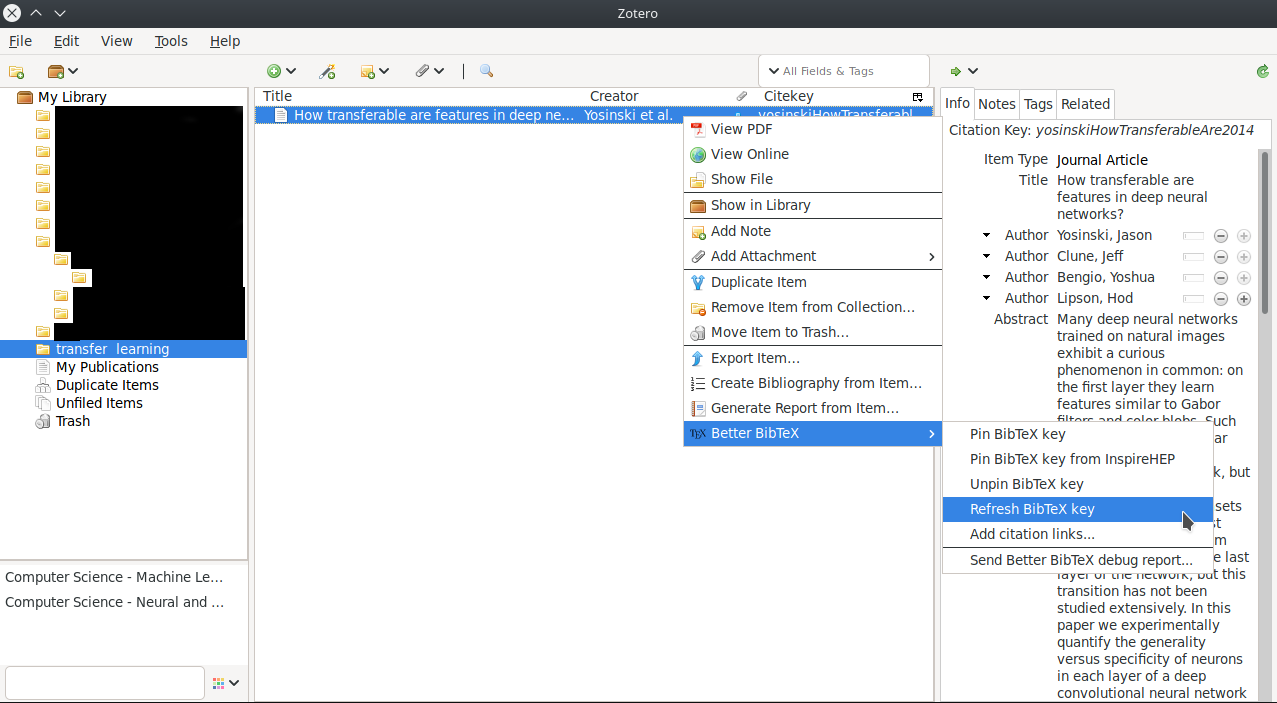Toggle name field mode for Lipson, Hod

(1194, 299)
